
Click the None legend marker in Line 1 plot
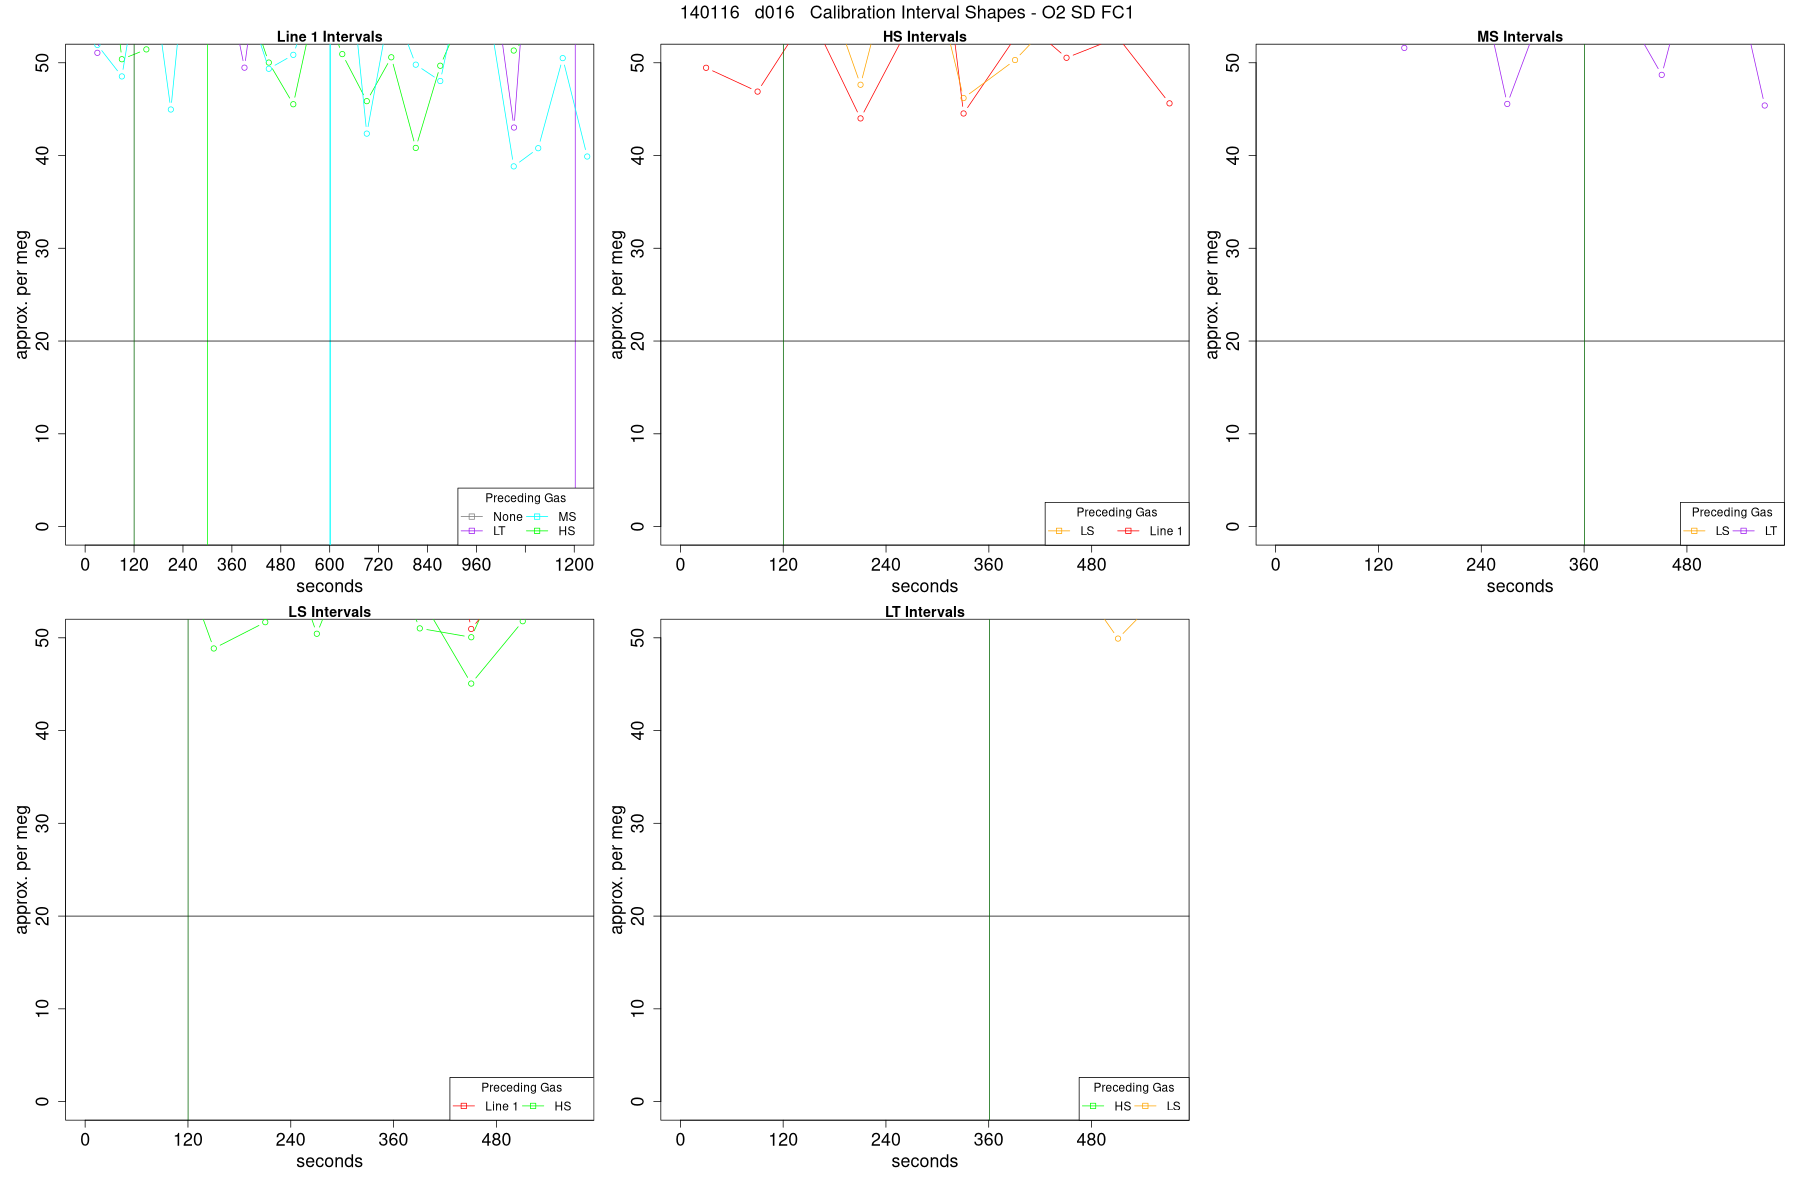click(472, 517)
